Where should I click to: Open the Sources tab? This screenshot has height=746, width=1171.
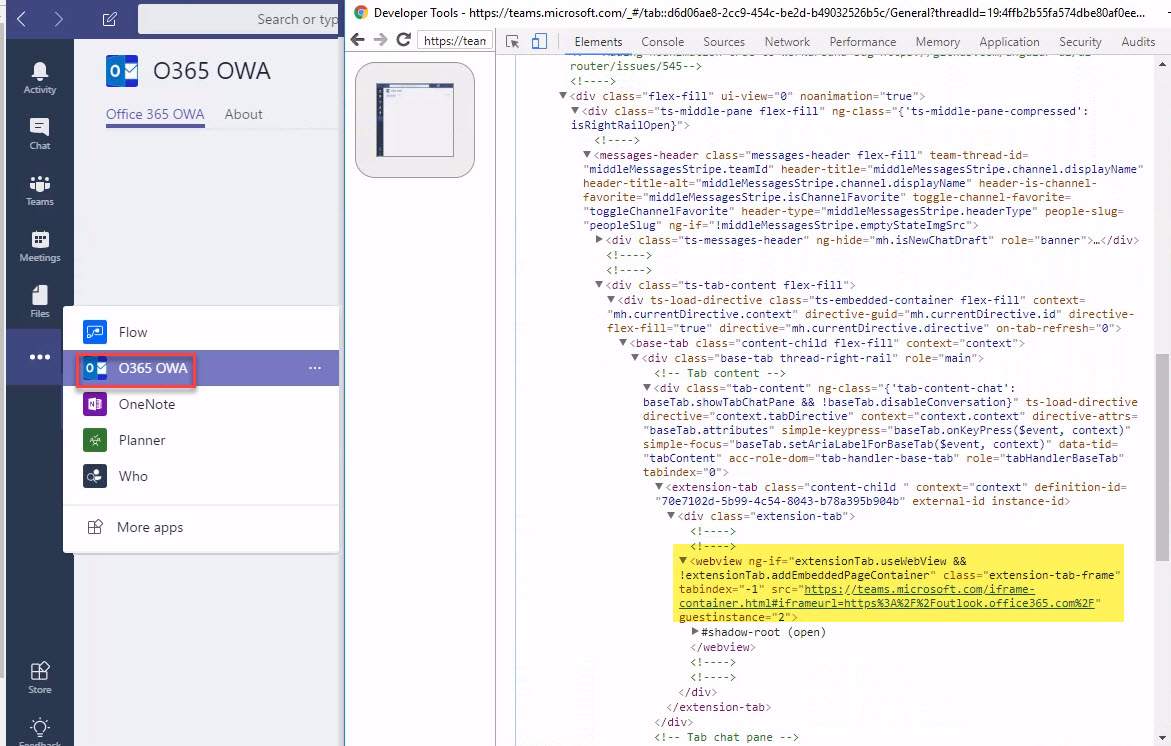click(724, 42)
